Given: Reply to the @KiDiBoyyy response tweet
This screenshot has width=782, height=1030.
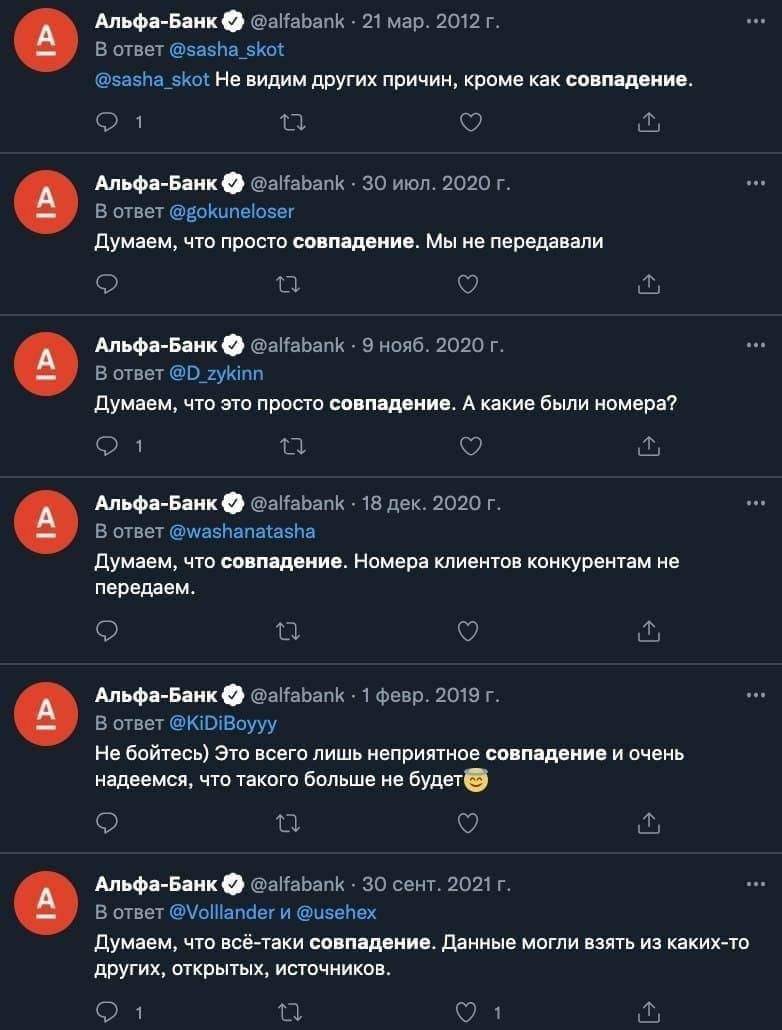Looking at the screenshot, I should coord(107,822).
